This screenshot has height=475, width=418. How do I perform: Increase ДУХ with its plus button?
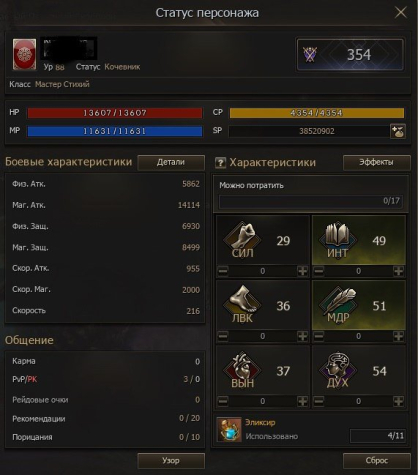click(398, 401)
